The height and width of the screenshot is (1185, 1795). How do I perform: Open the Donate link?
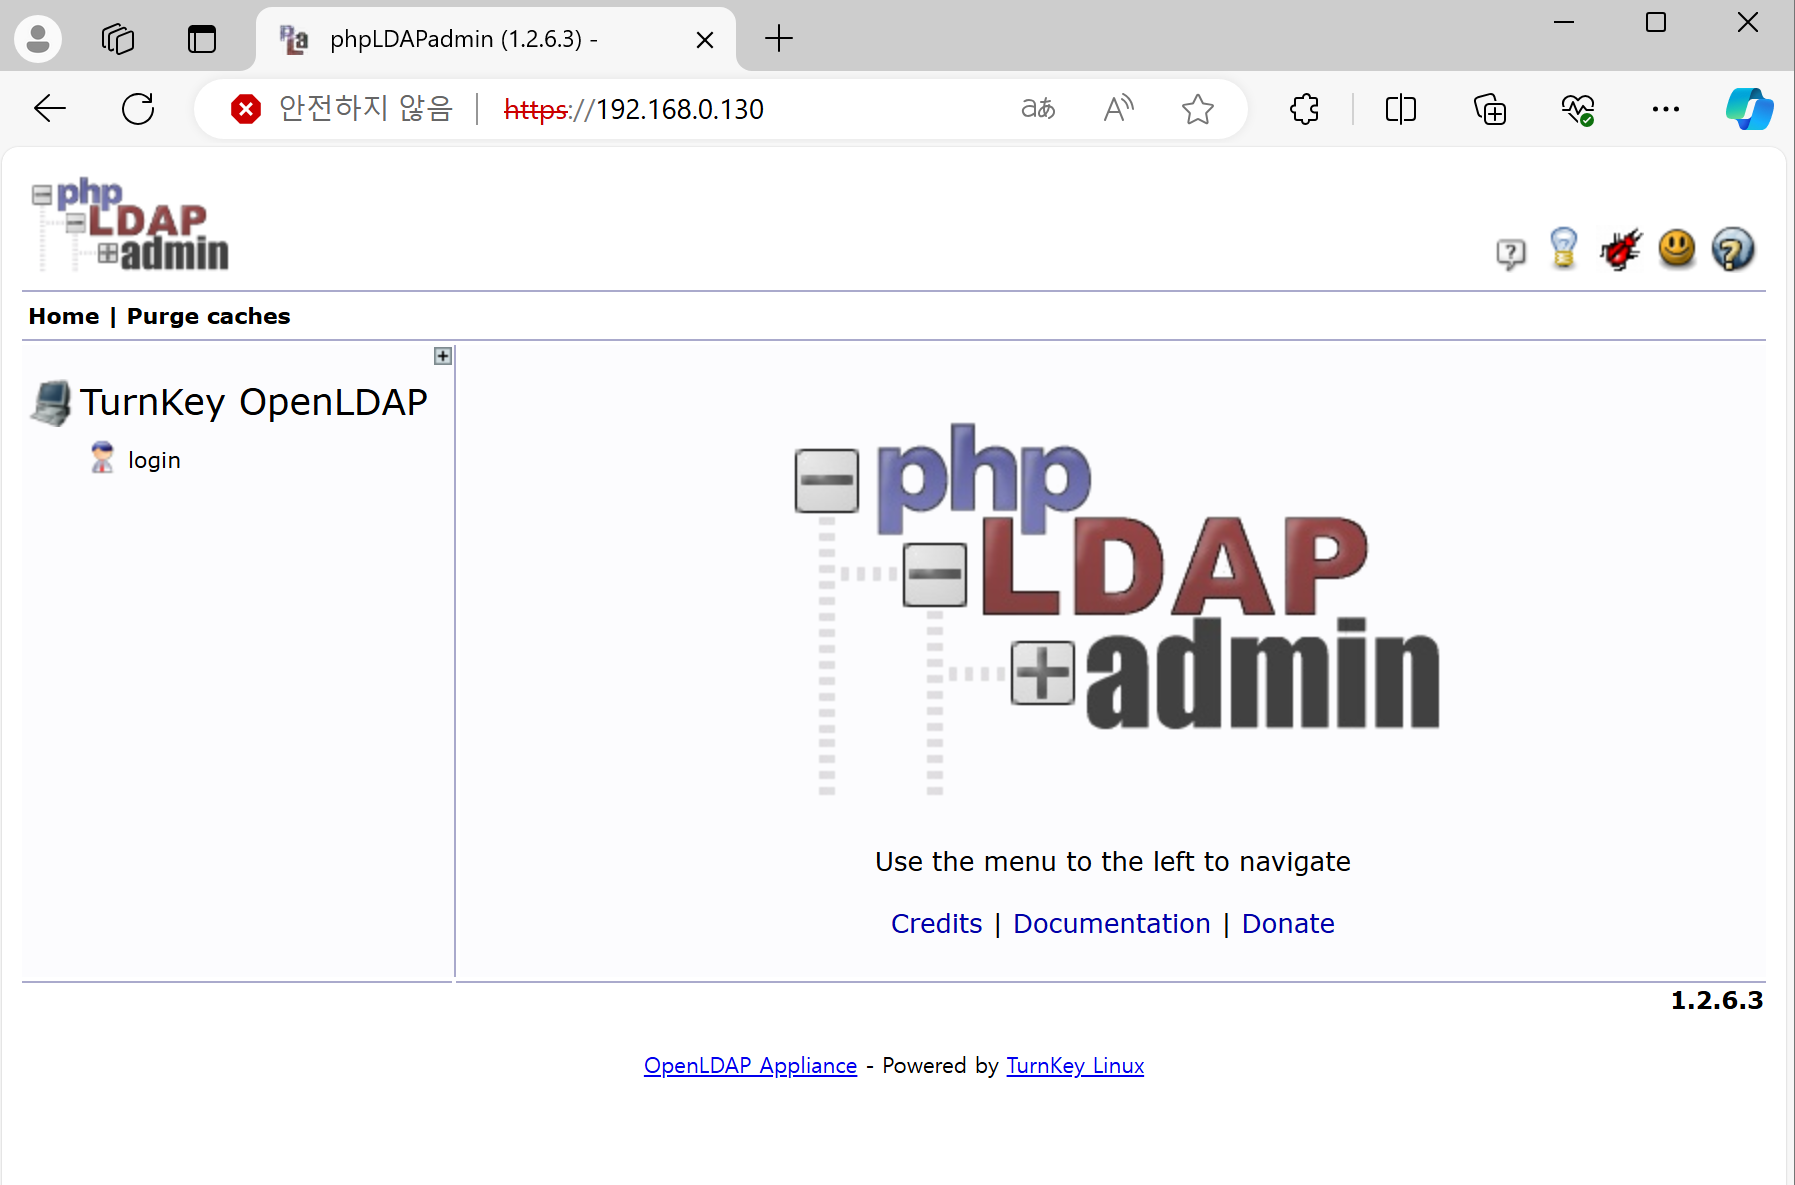(1288, 923)
